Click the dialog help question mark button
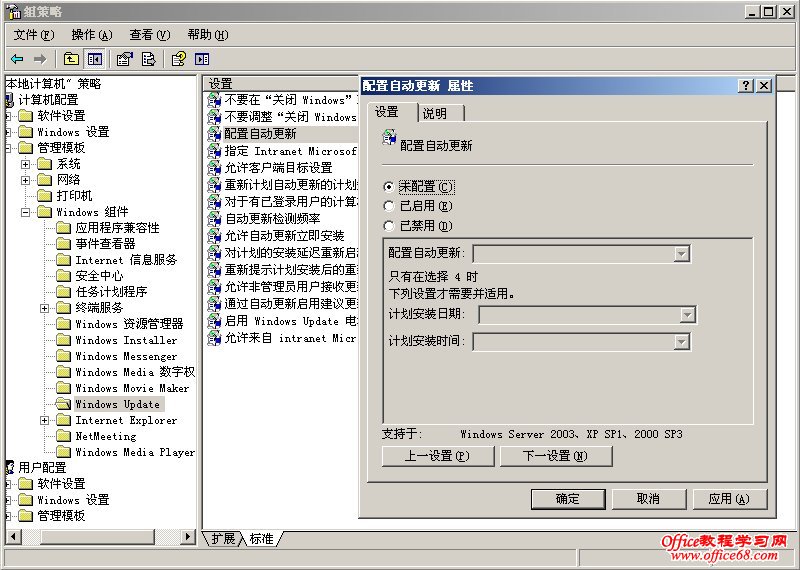The height and width of the screenshot is (570, 800). [745, 86]
